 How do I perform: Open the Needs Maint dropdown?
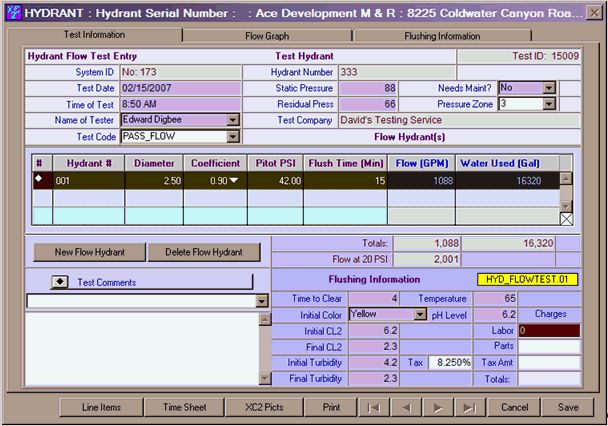click(548, 88)
